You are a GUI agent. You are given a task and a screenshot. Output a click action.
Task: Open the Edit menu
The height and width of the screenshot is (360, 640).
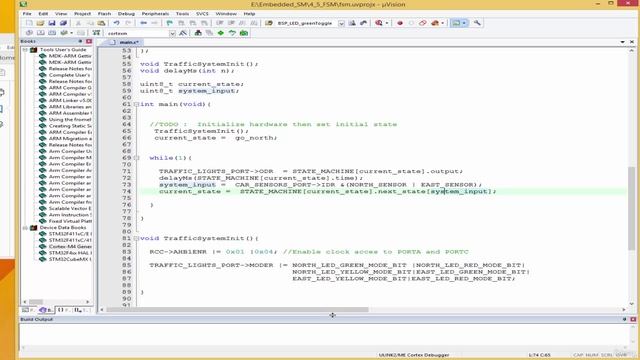coord(43,13)
